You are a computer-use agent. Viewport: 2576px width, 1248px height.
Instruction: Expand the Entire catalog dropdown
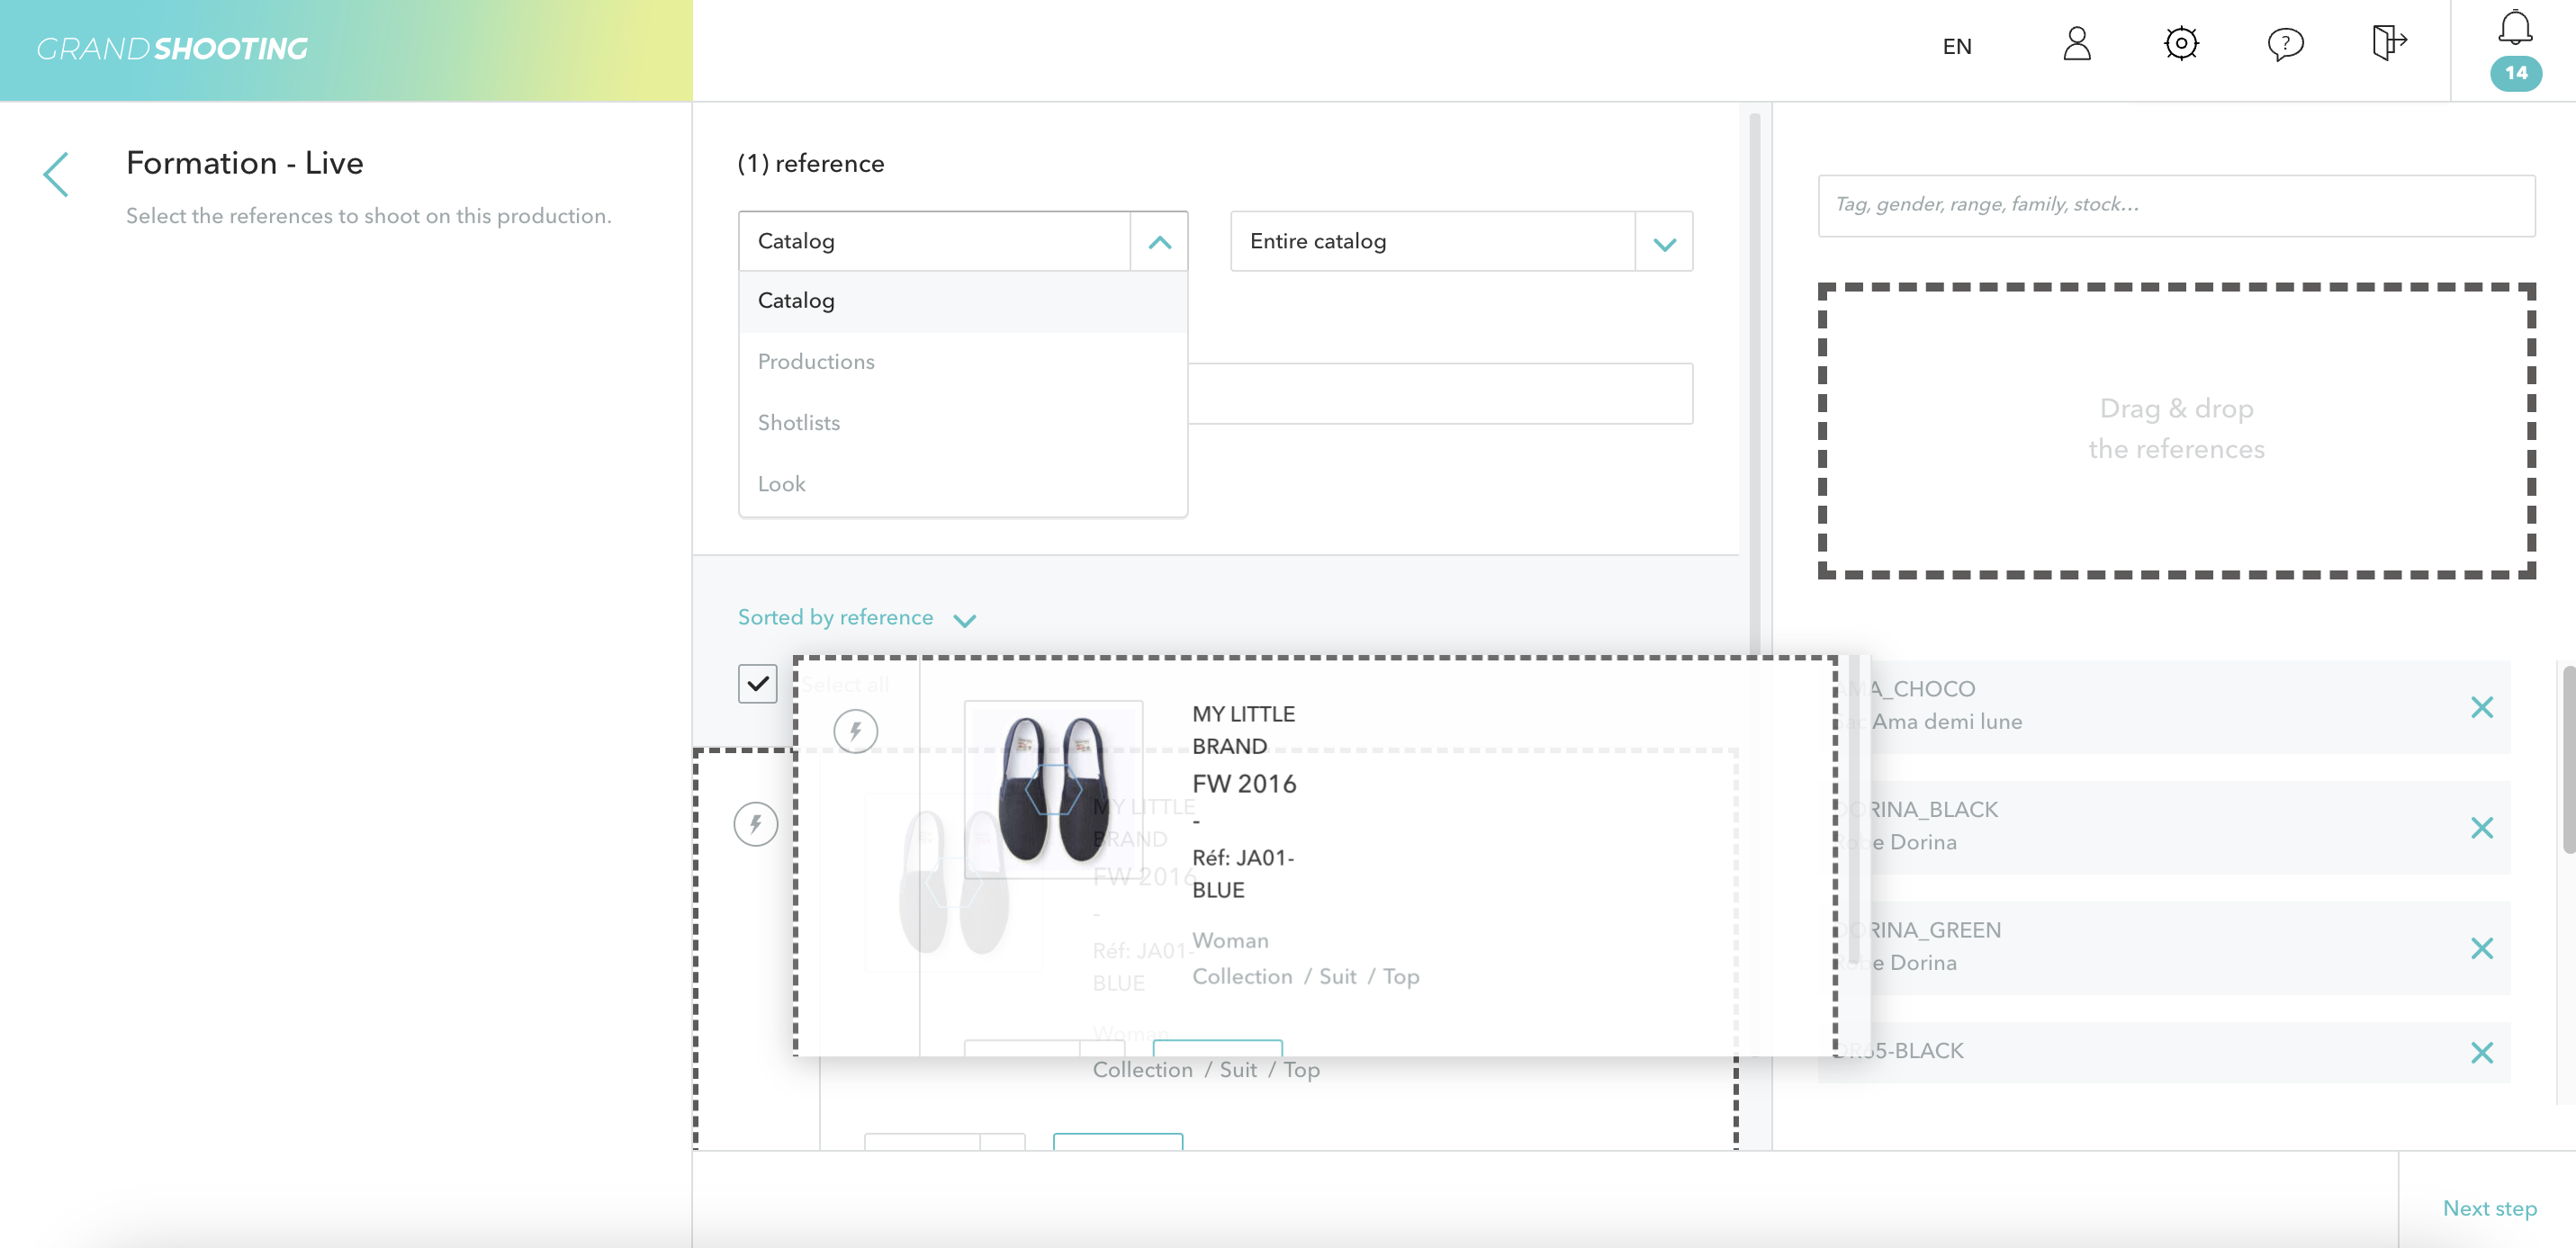click(x=1663, y=242)
